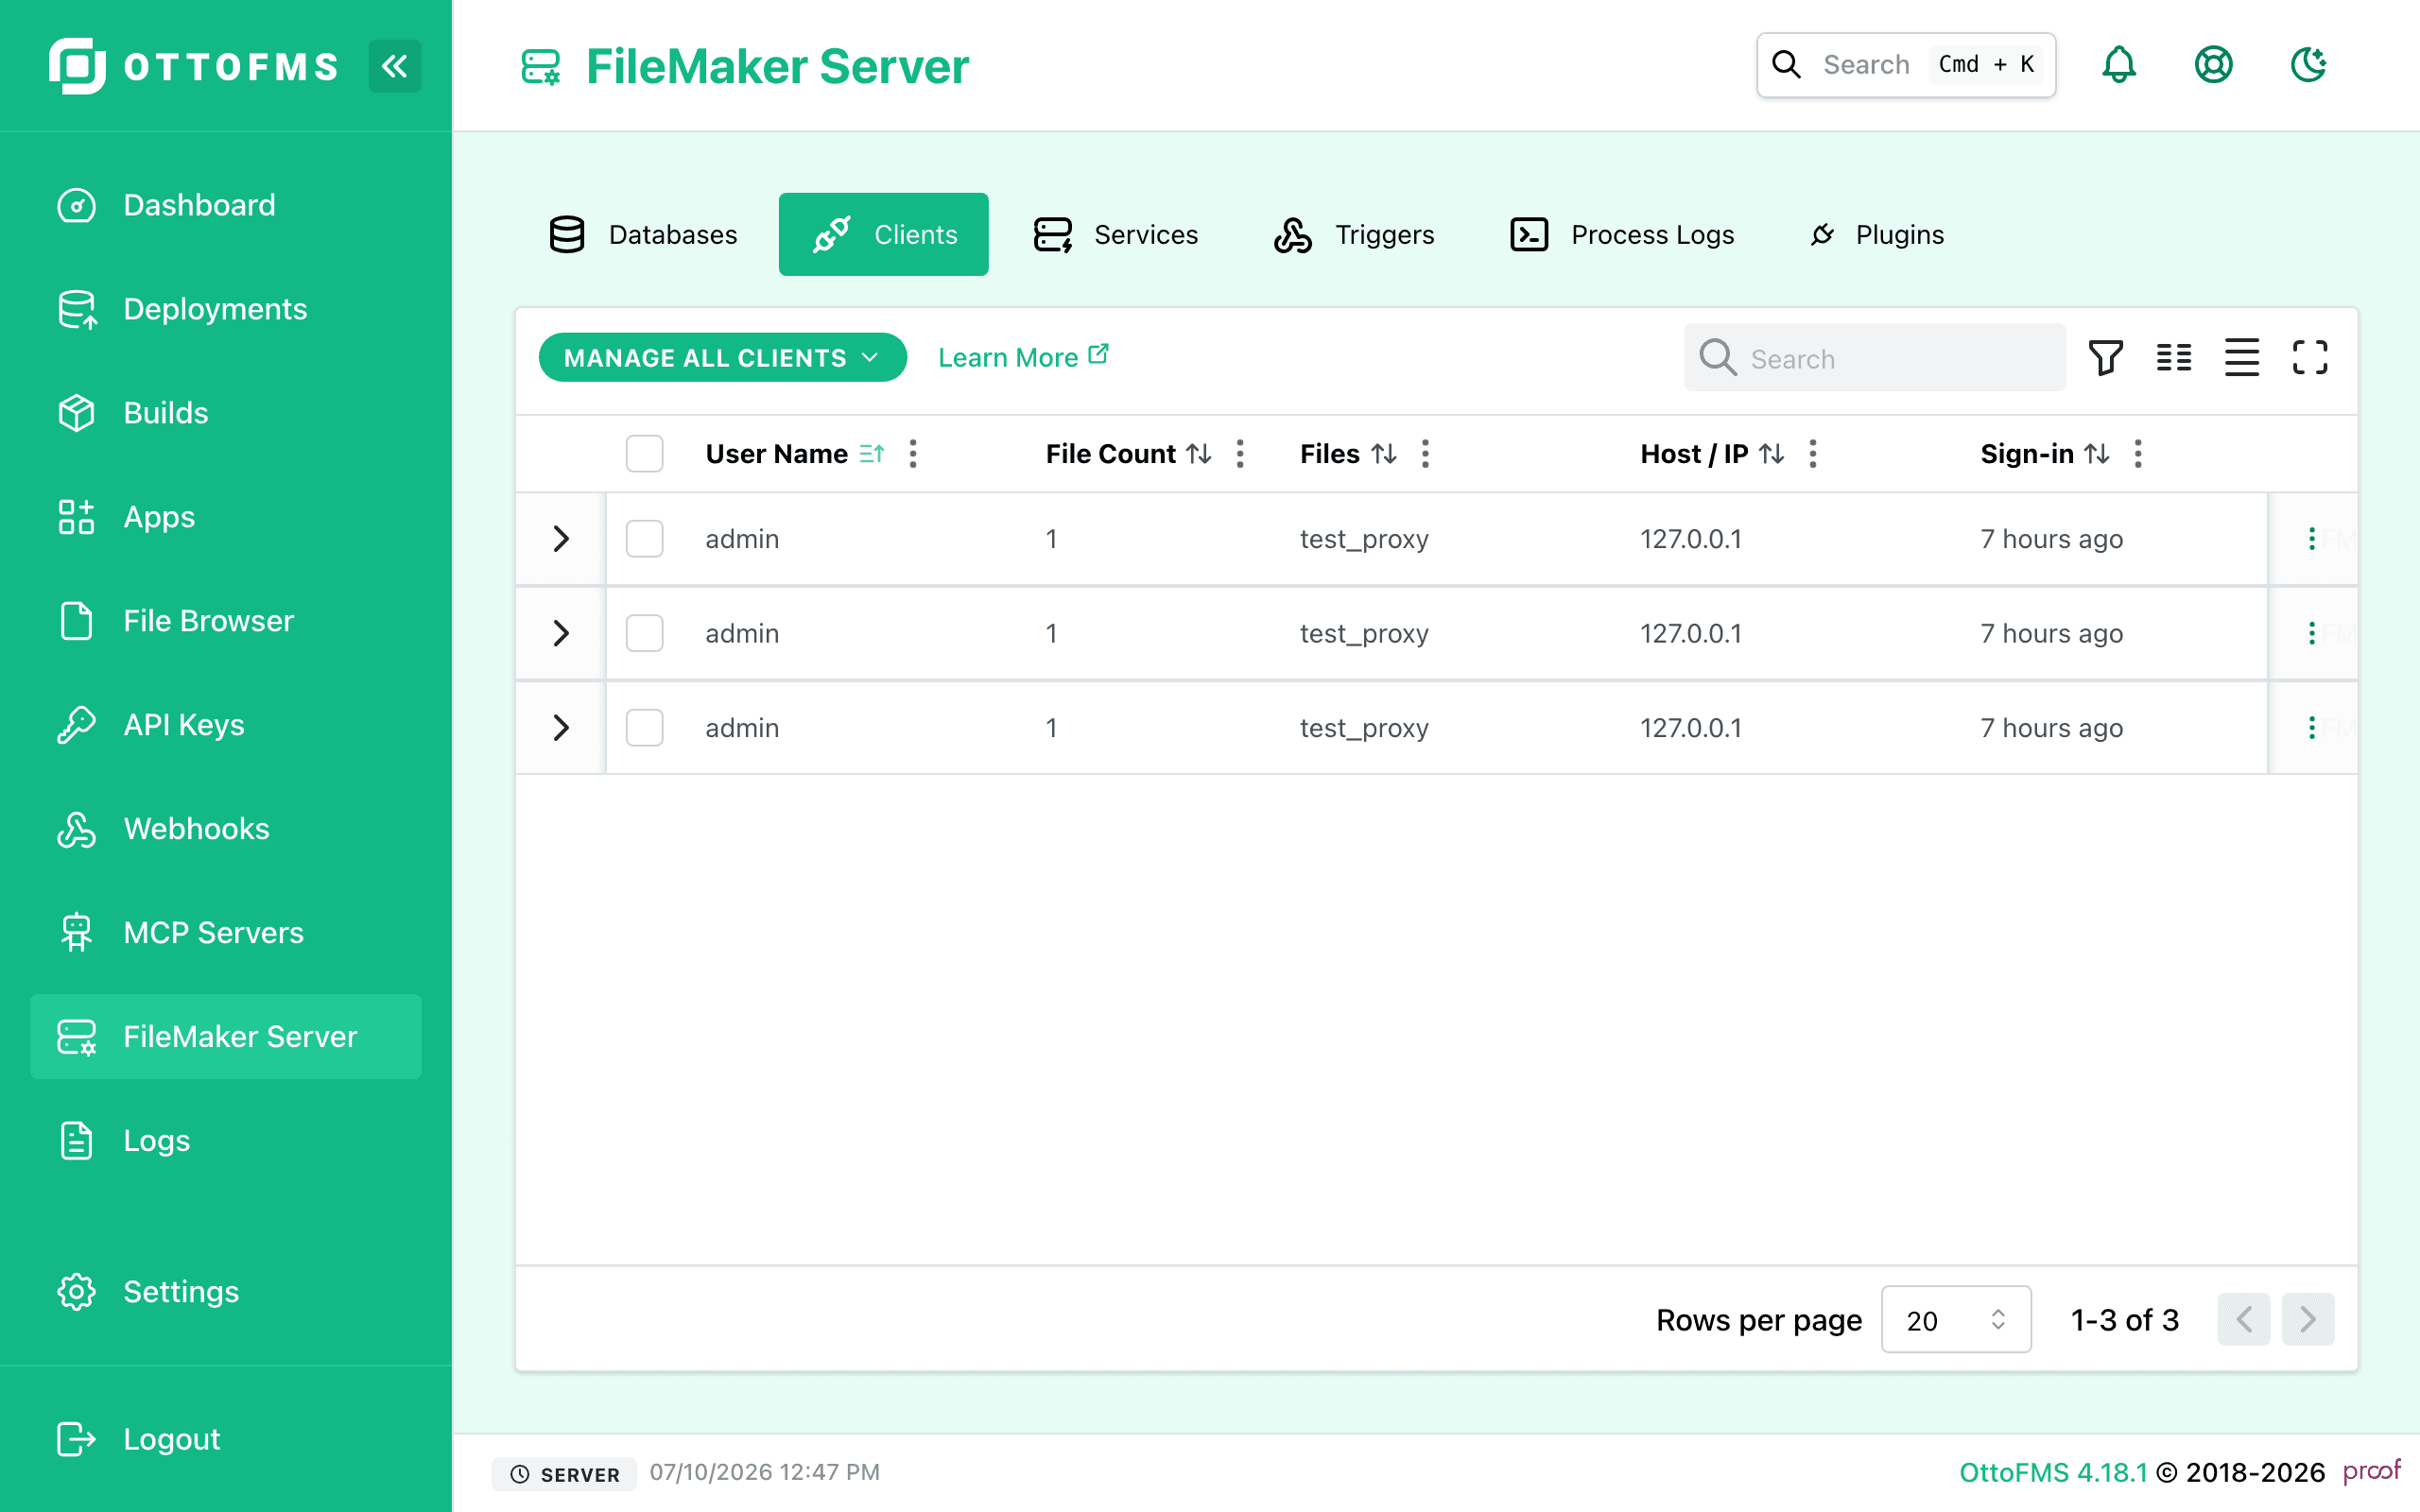This screenshot has height=1512, width=2420.
Task: Open File Browser from the sidebar
Action: click(x=226, y=621)
